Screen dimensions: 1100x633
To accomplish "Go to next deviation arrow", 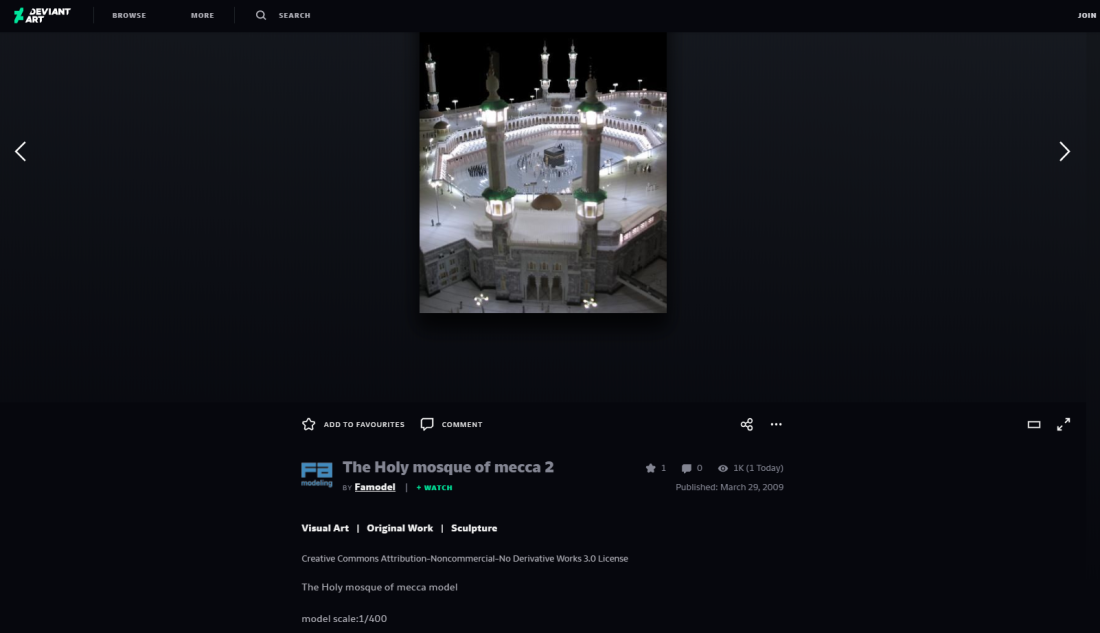I will pyautogui.click(x=1064, y=152).
